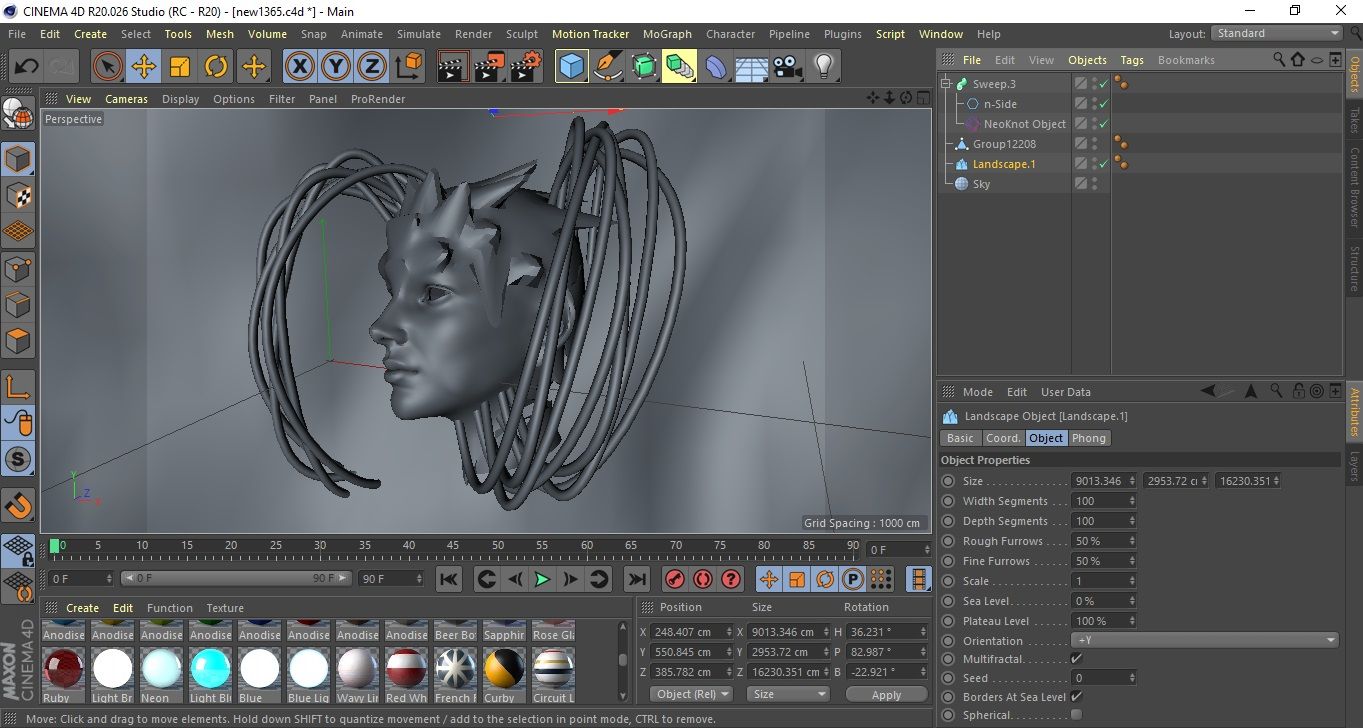The width and height of the screenshot is (1363, 728).
Task: Render the active view clapperboard
Action: point(453,67)
